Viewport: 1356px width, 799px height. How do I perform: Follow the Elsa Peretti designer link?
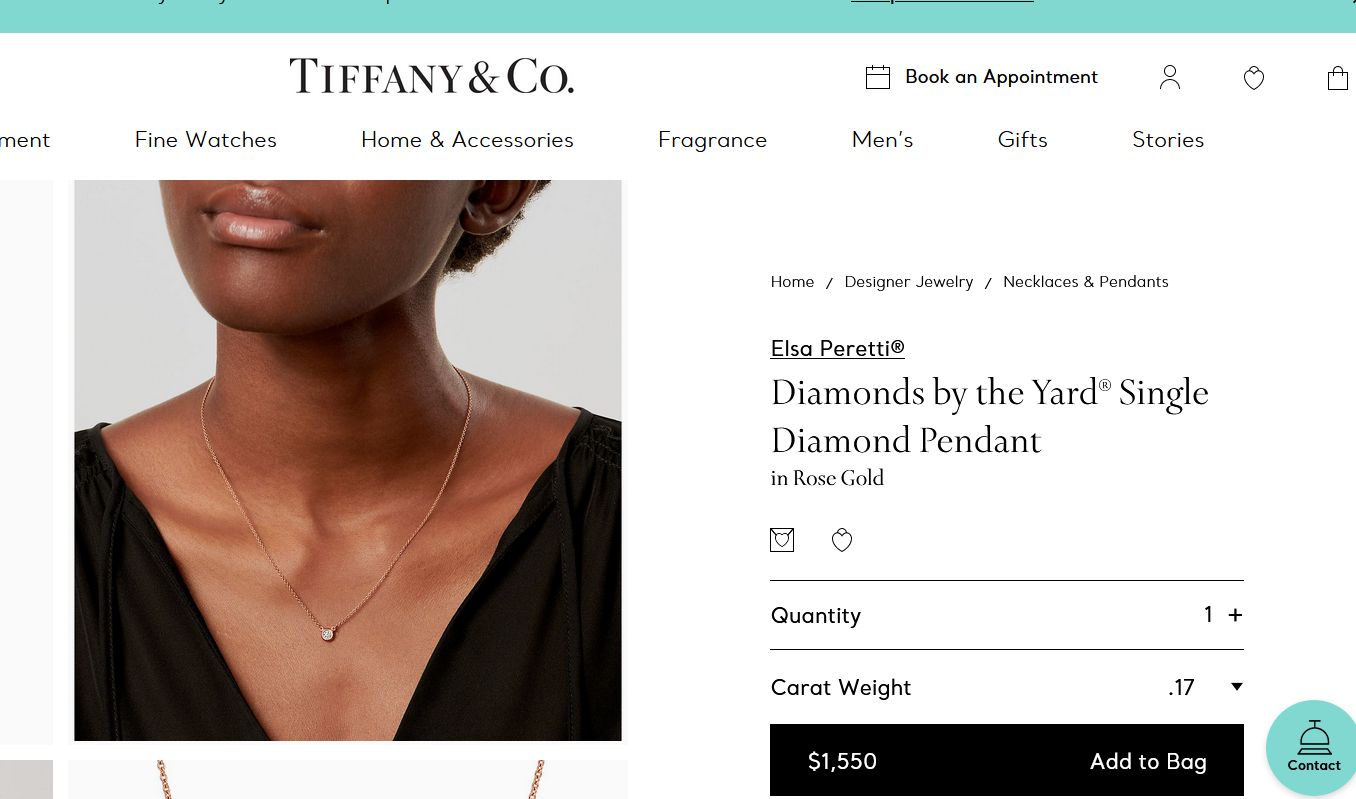pyautogui.click(x=837, y=348)
